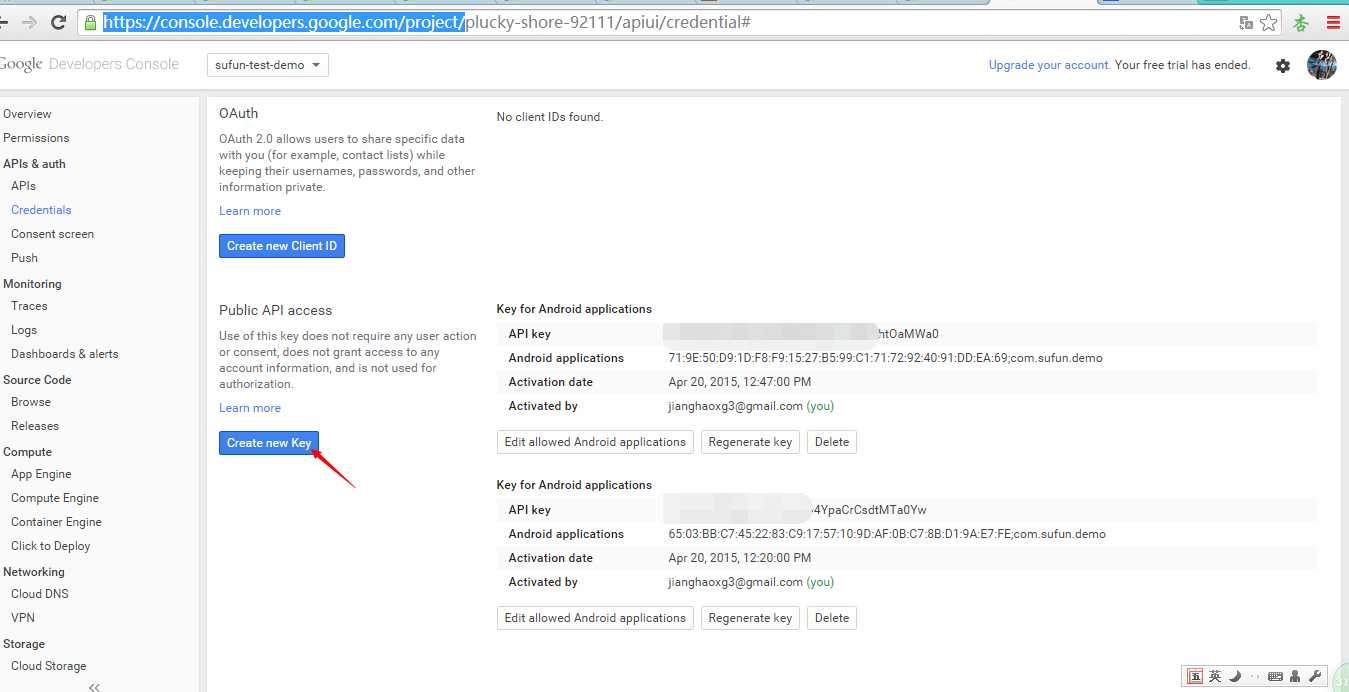The width and height of the screenshot is (1349, 692).
Task: Open VPN in the sidebar
Action: [x=23, y=618]
